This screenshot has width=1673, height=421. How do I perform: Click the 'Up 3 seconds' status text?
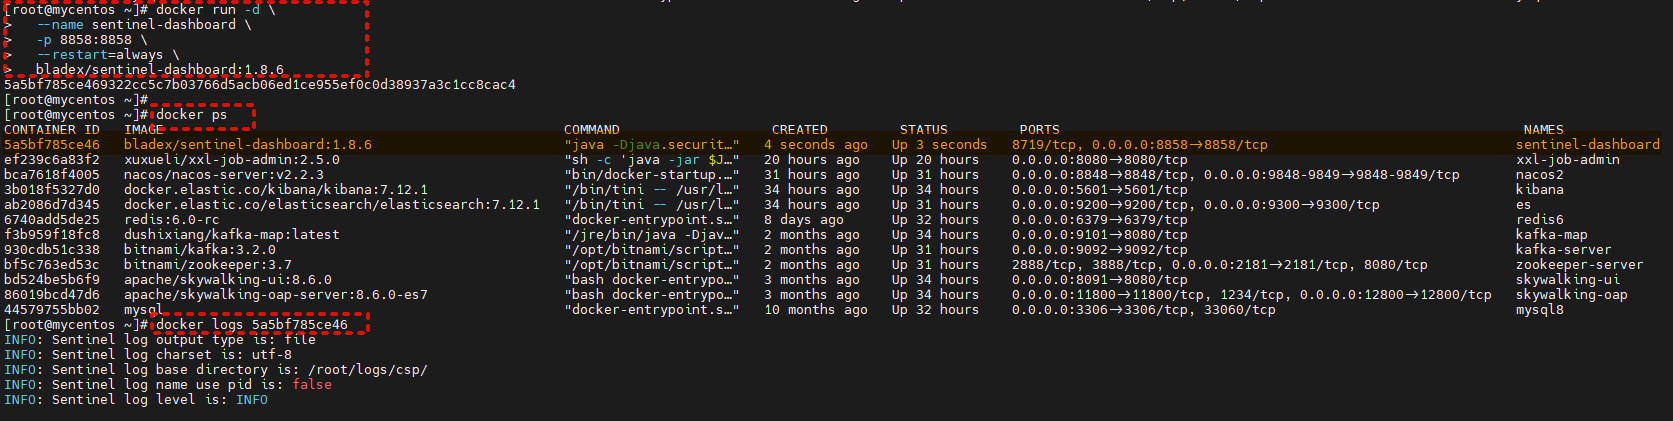click(x=939, y=145)
